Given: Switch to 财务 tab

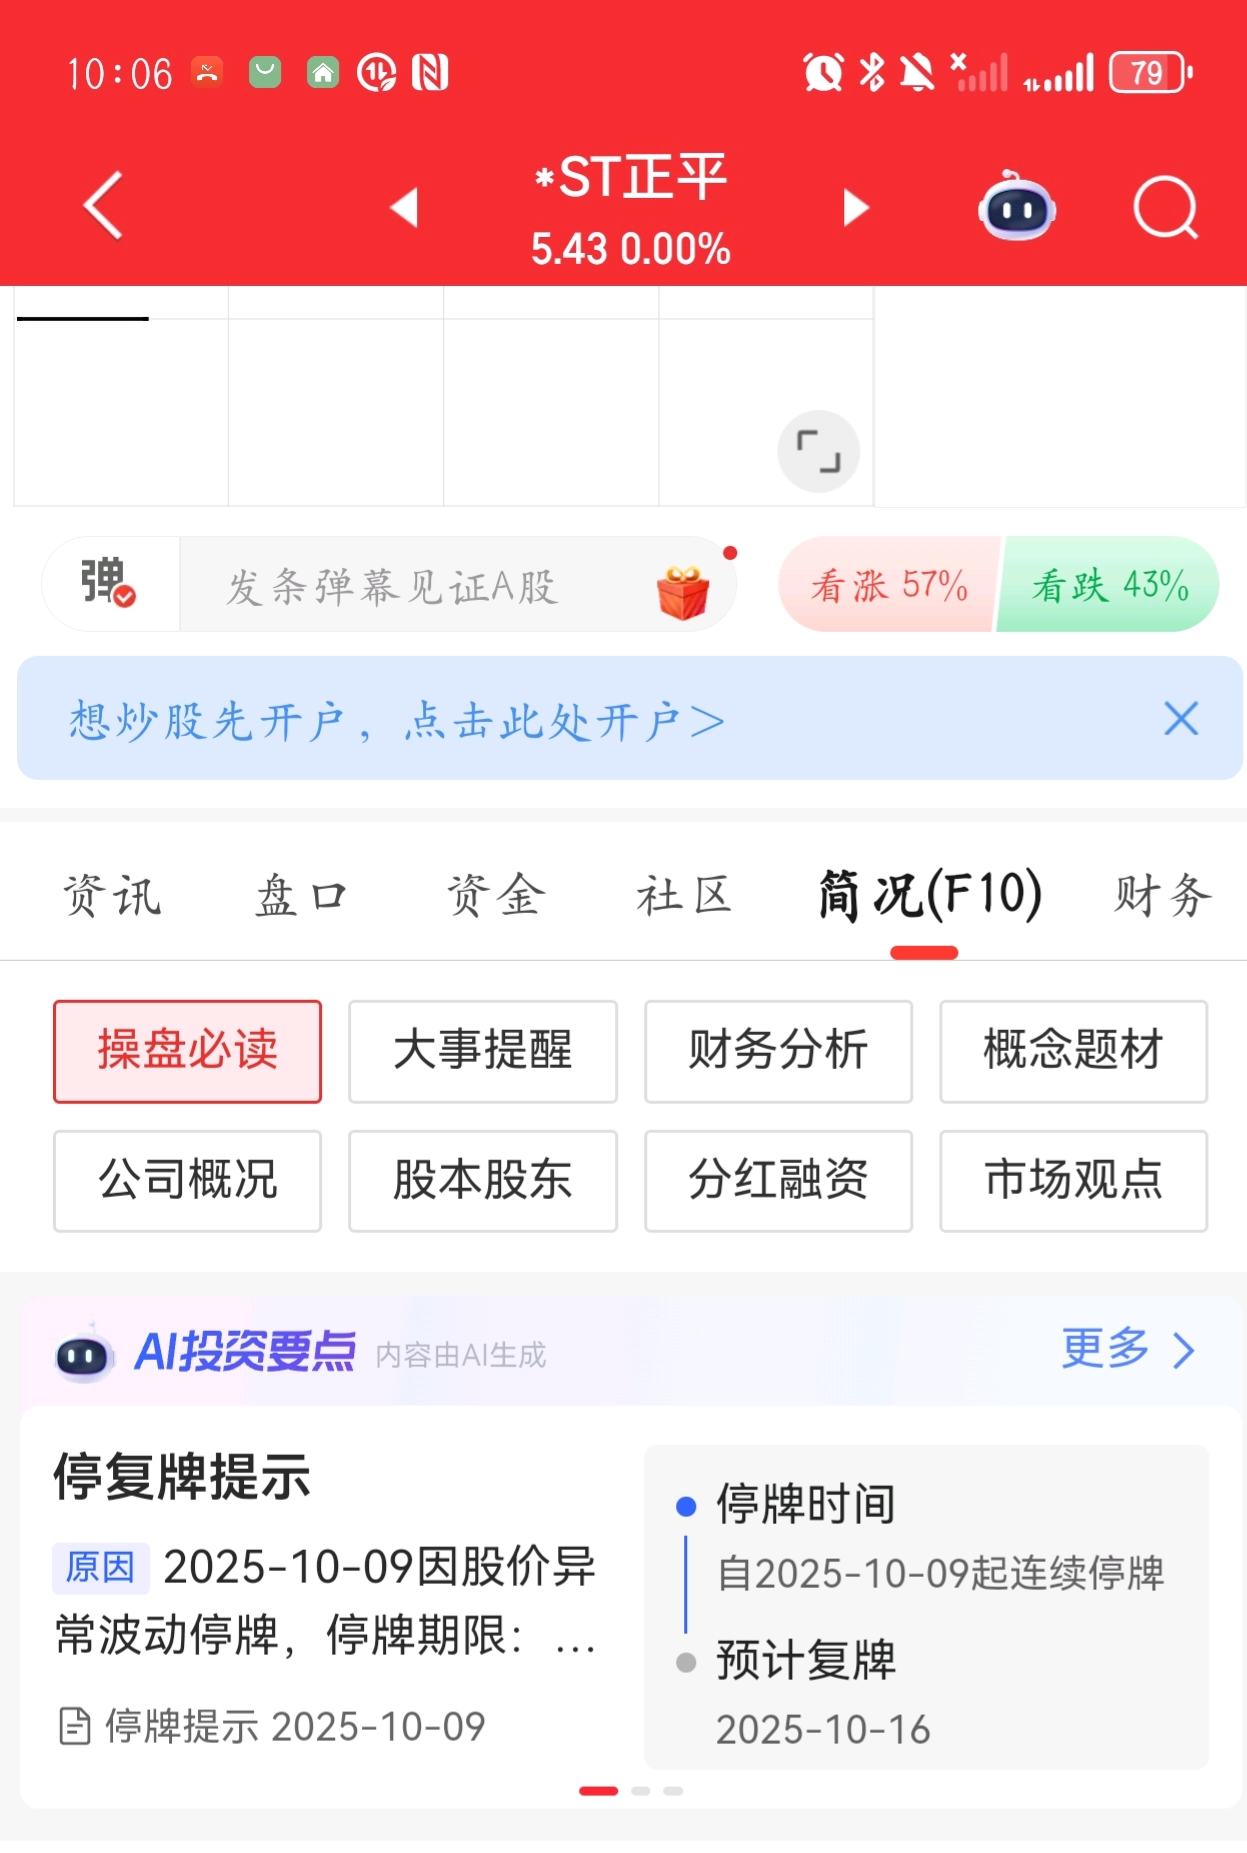Looking at the screenshot, I should [1163, 894].
